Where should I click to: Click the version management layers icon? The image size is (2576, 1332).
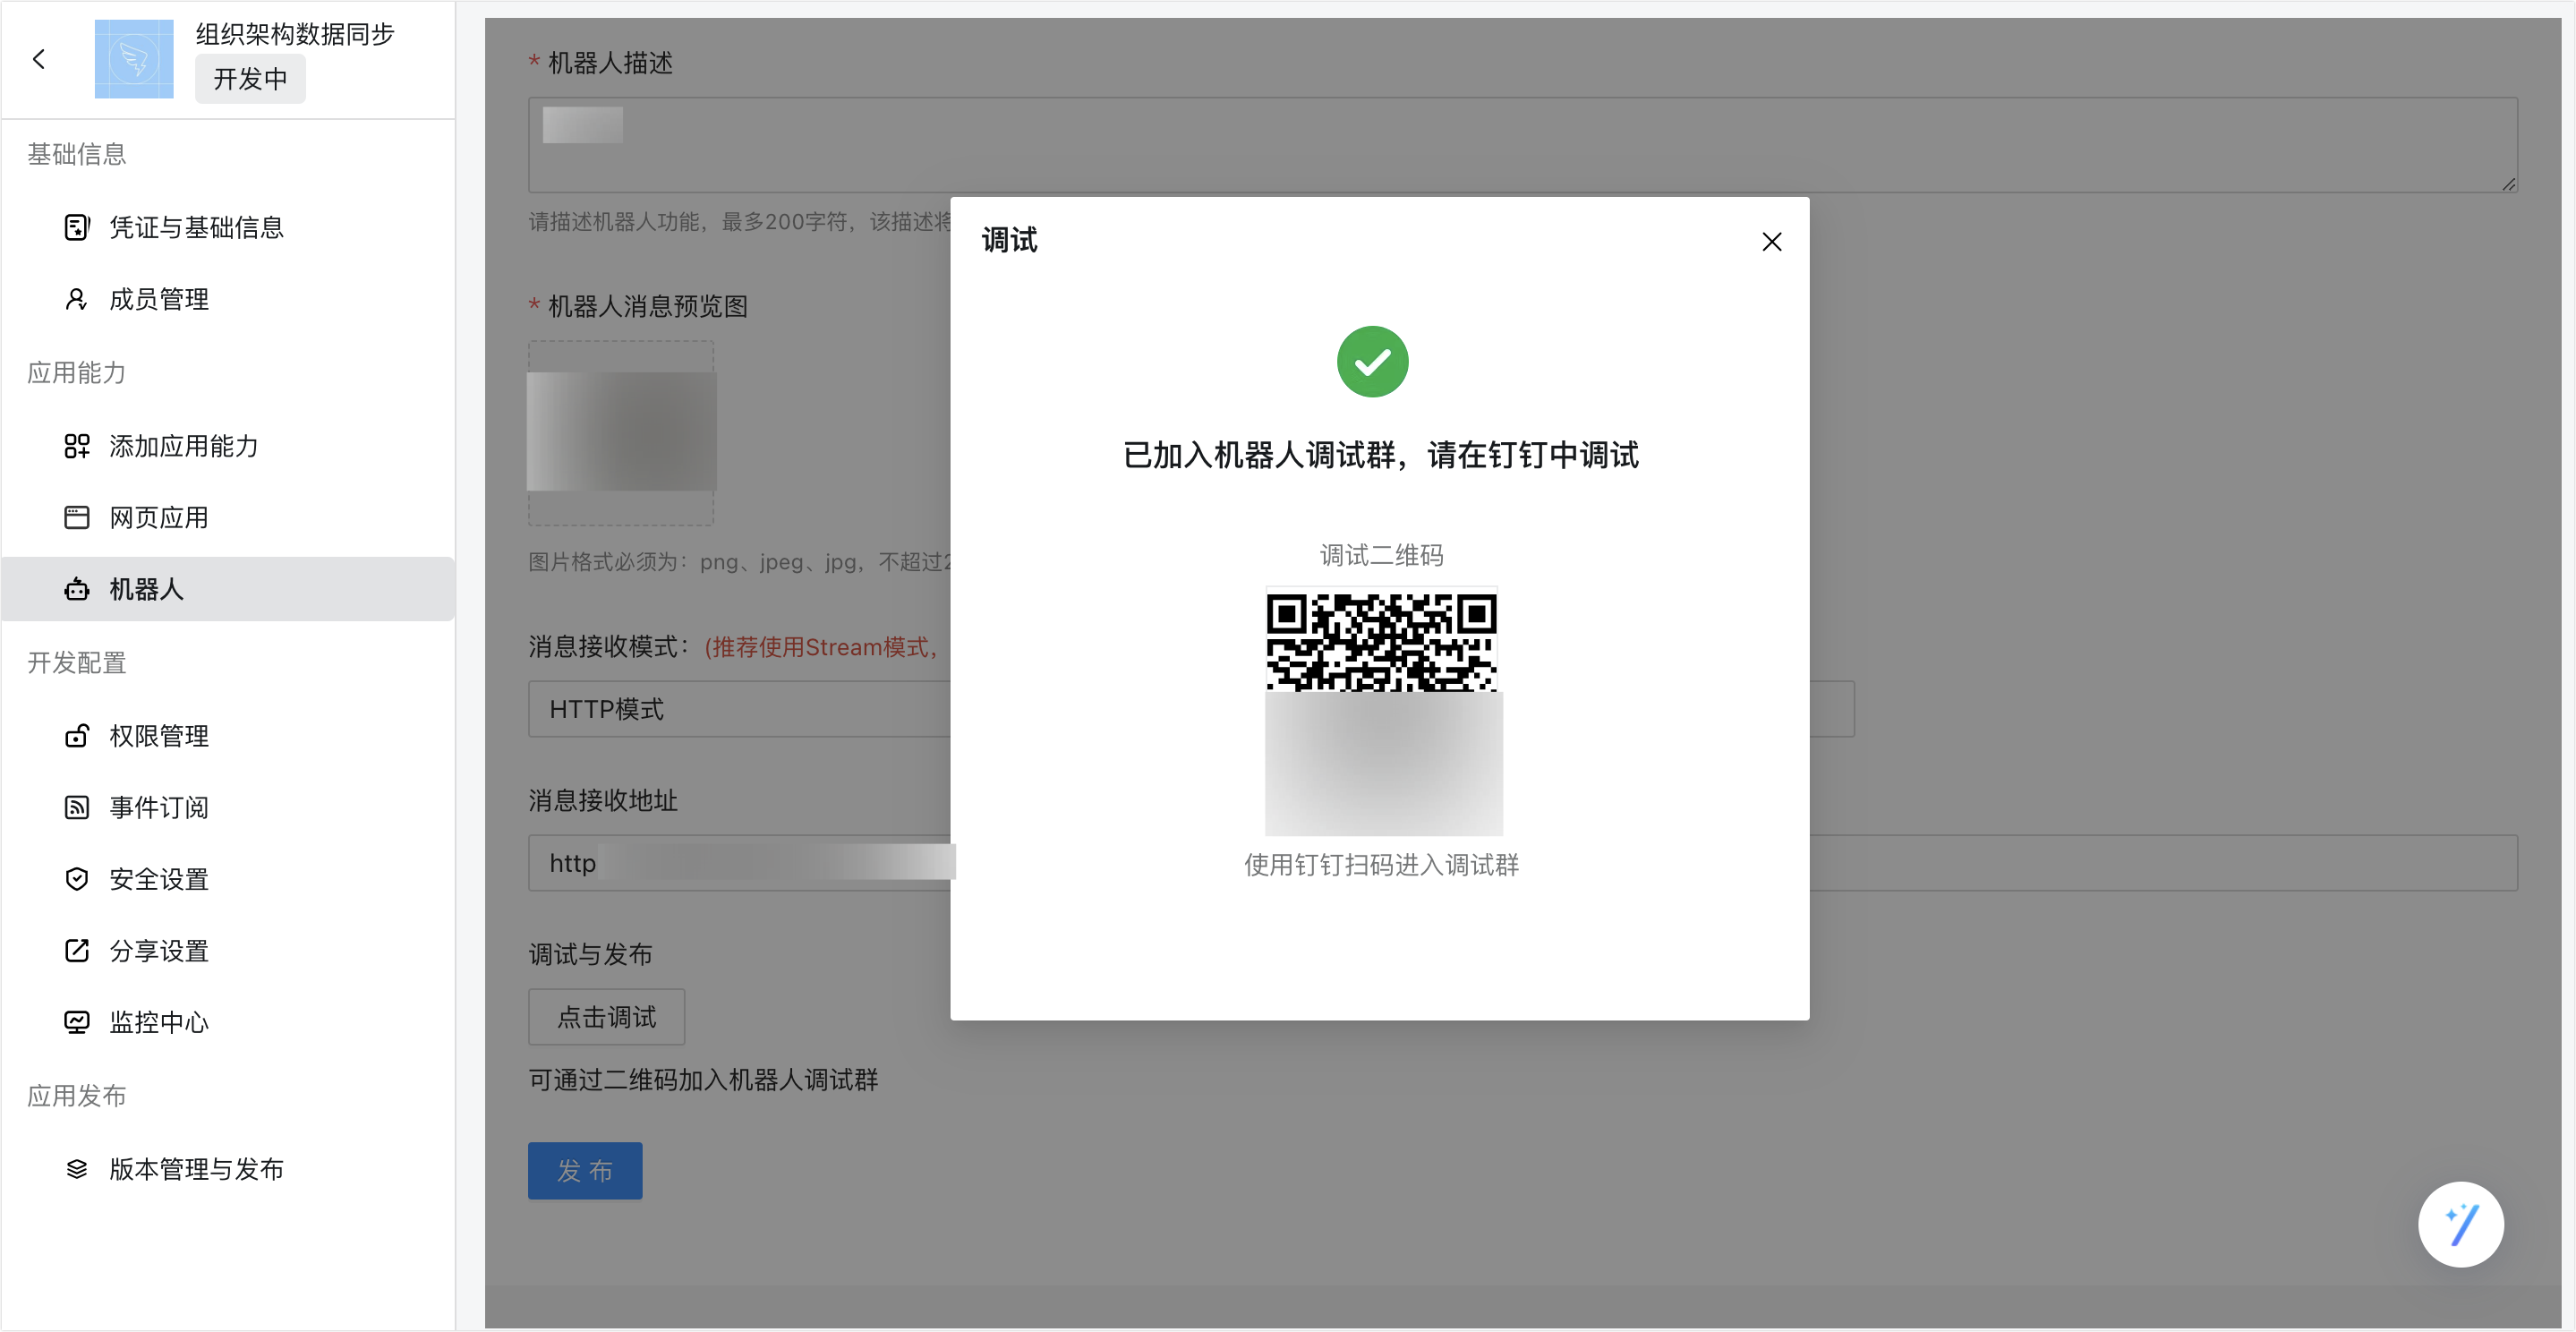click(77, 1169)
